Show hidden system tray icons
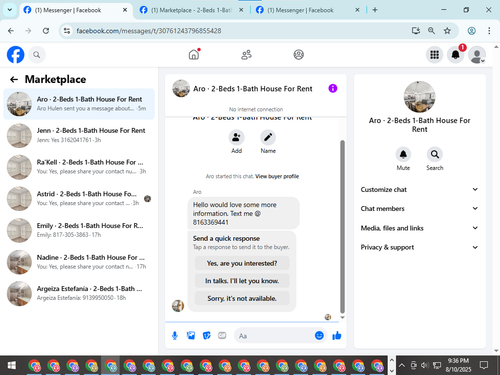 pyautogui.click(x=402, y=365)
